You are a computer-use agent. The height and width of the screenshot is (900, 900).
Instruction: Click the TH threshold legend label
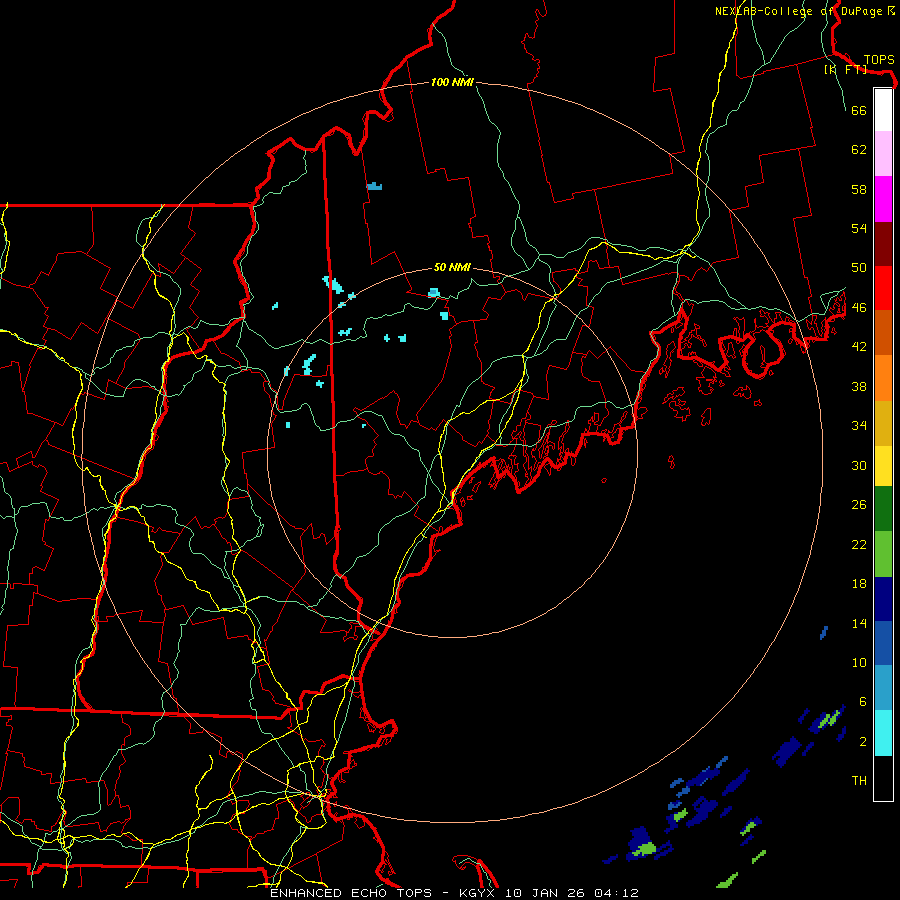coord(859,781)
